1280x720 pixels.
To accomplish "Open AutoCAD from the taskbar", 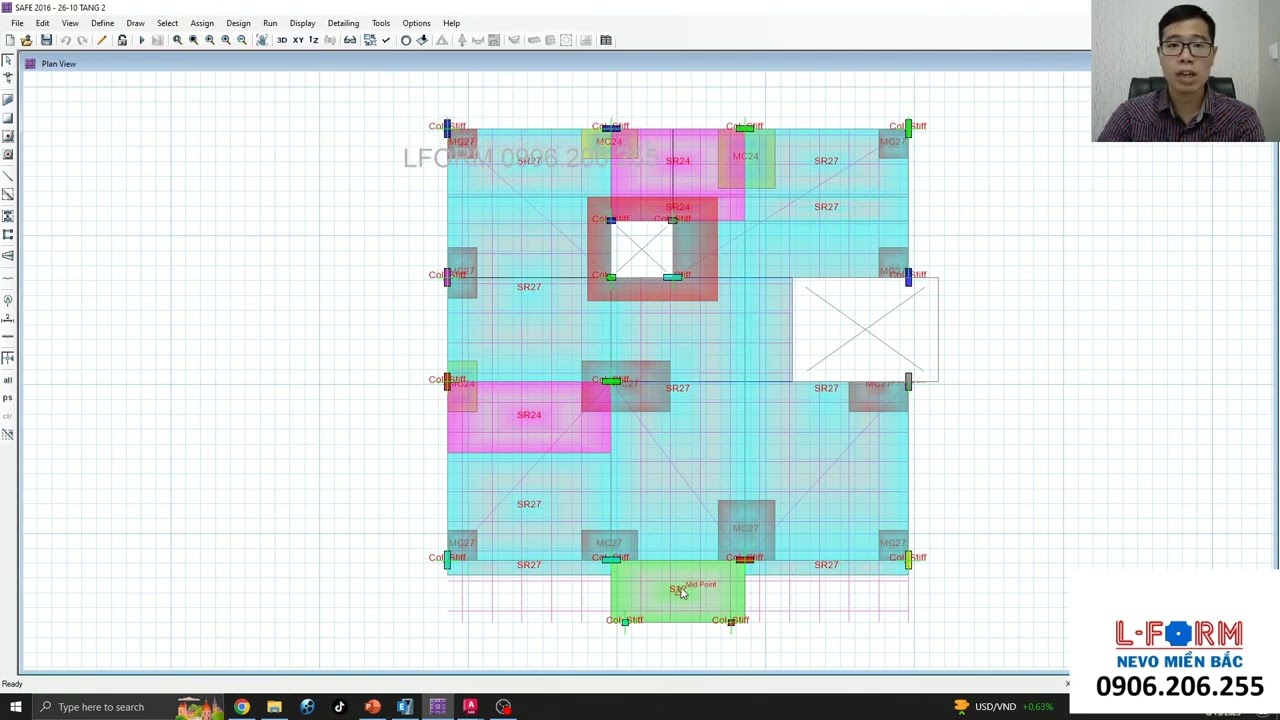I will pyautogui.click(x=470, y=707).
